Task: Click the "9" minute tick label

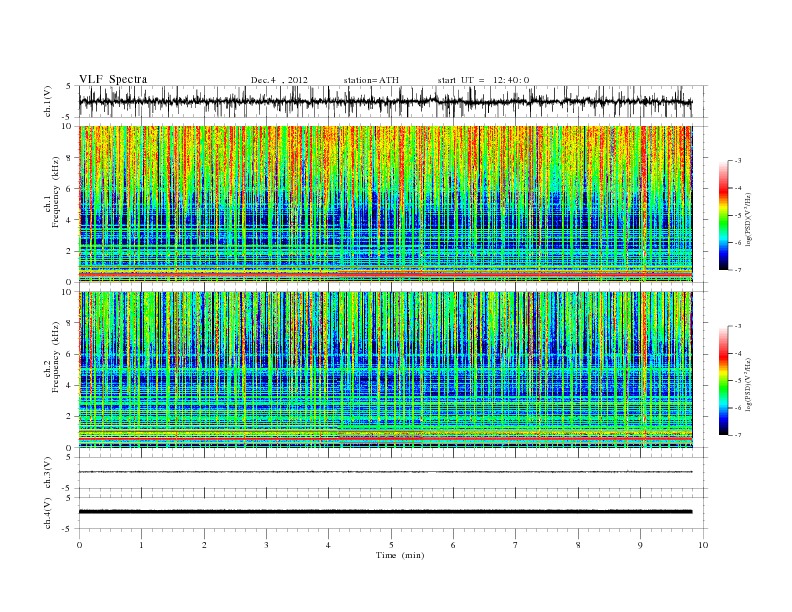Action: tap(640, 545)
